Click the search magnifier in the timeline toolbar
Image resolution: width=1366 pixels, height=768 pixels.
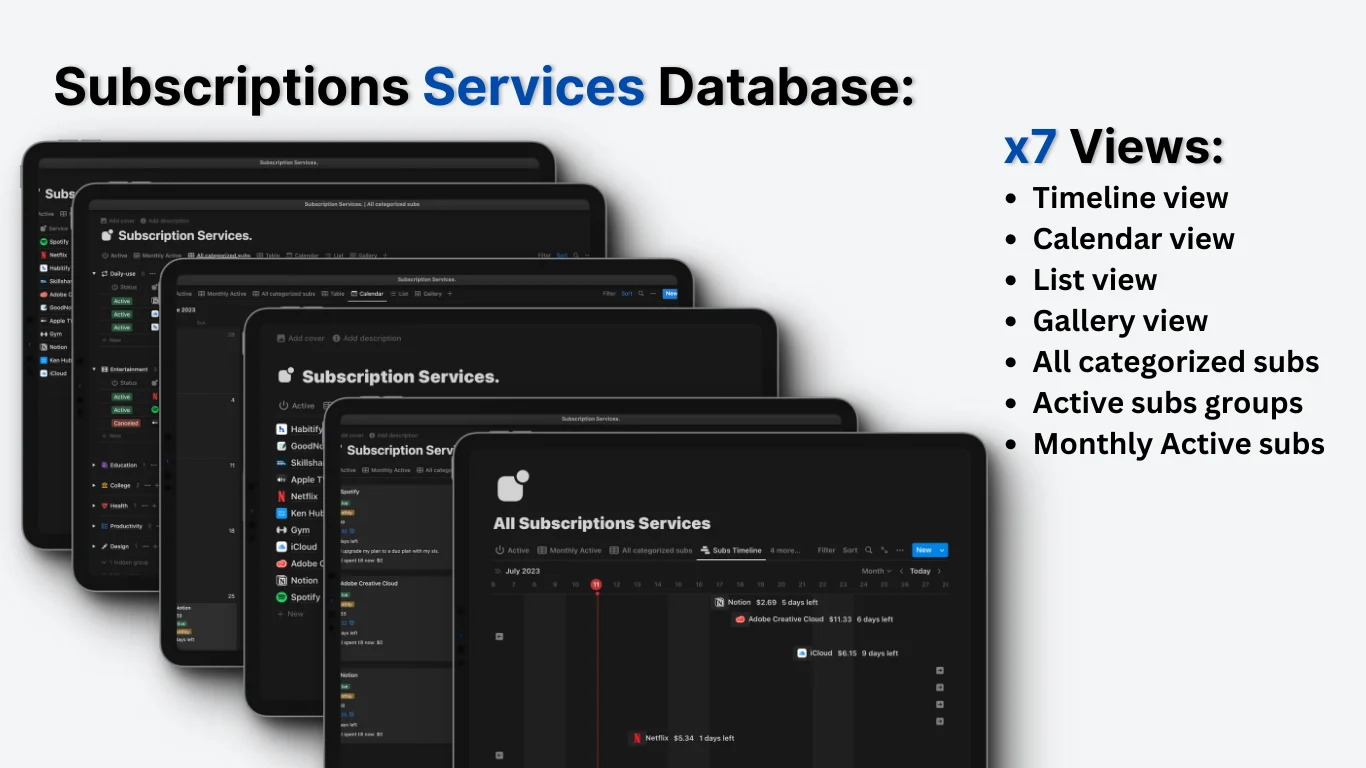(869, 550)
